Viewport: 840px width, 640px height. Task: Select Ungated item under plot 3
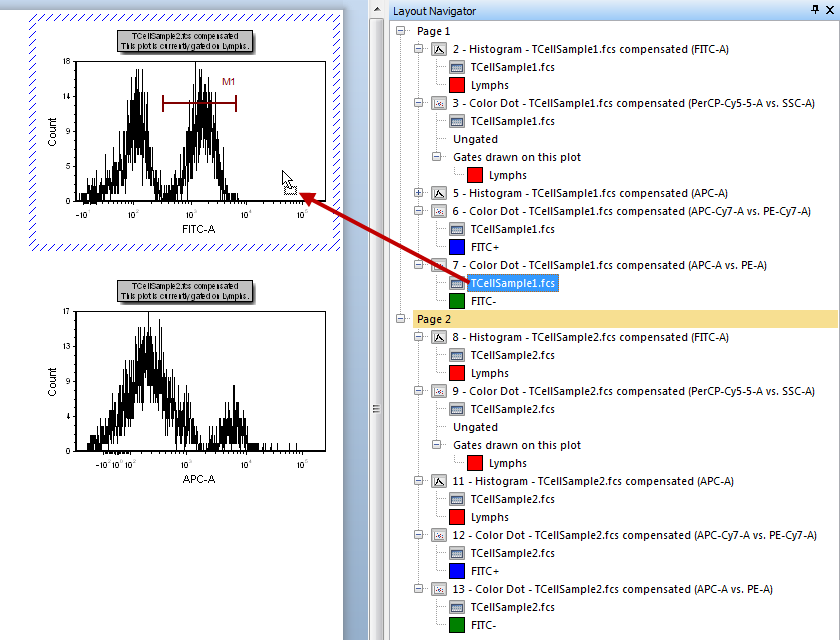[475, 139]
